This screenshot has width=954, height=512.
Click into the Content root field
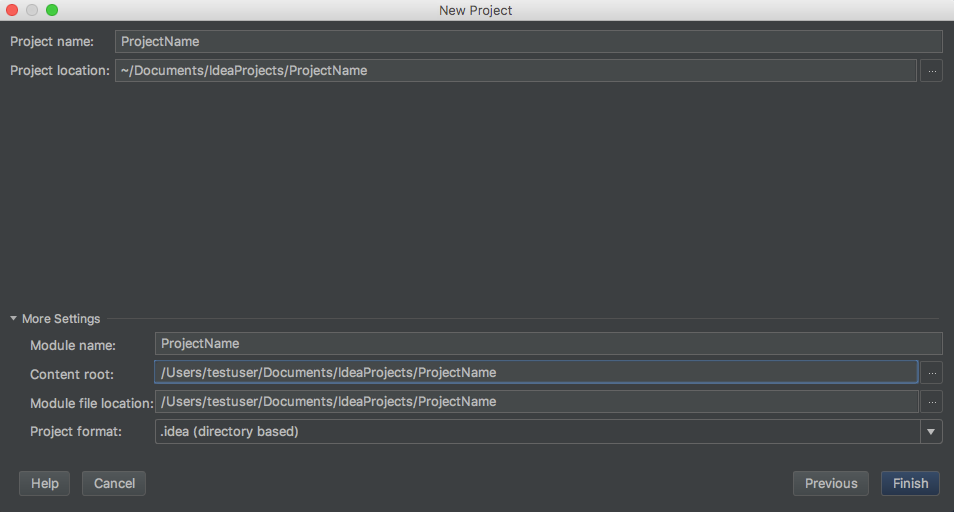[x=536, y=372]
